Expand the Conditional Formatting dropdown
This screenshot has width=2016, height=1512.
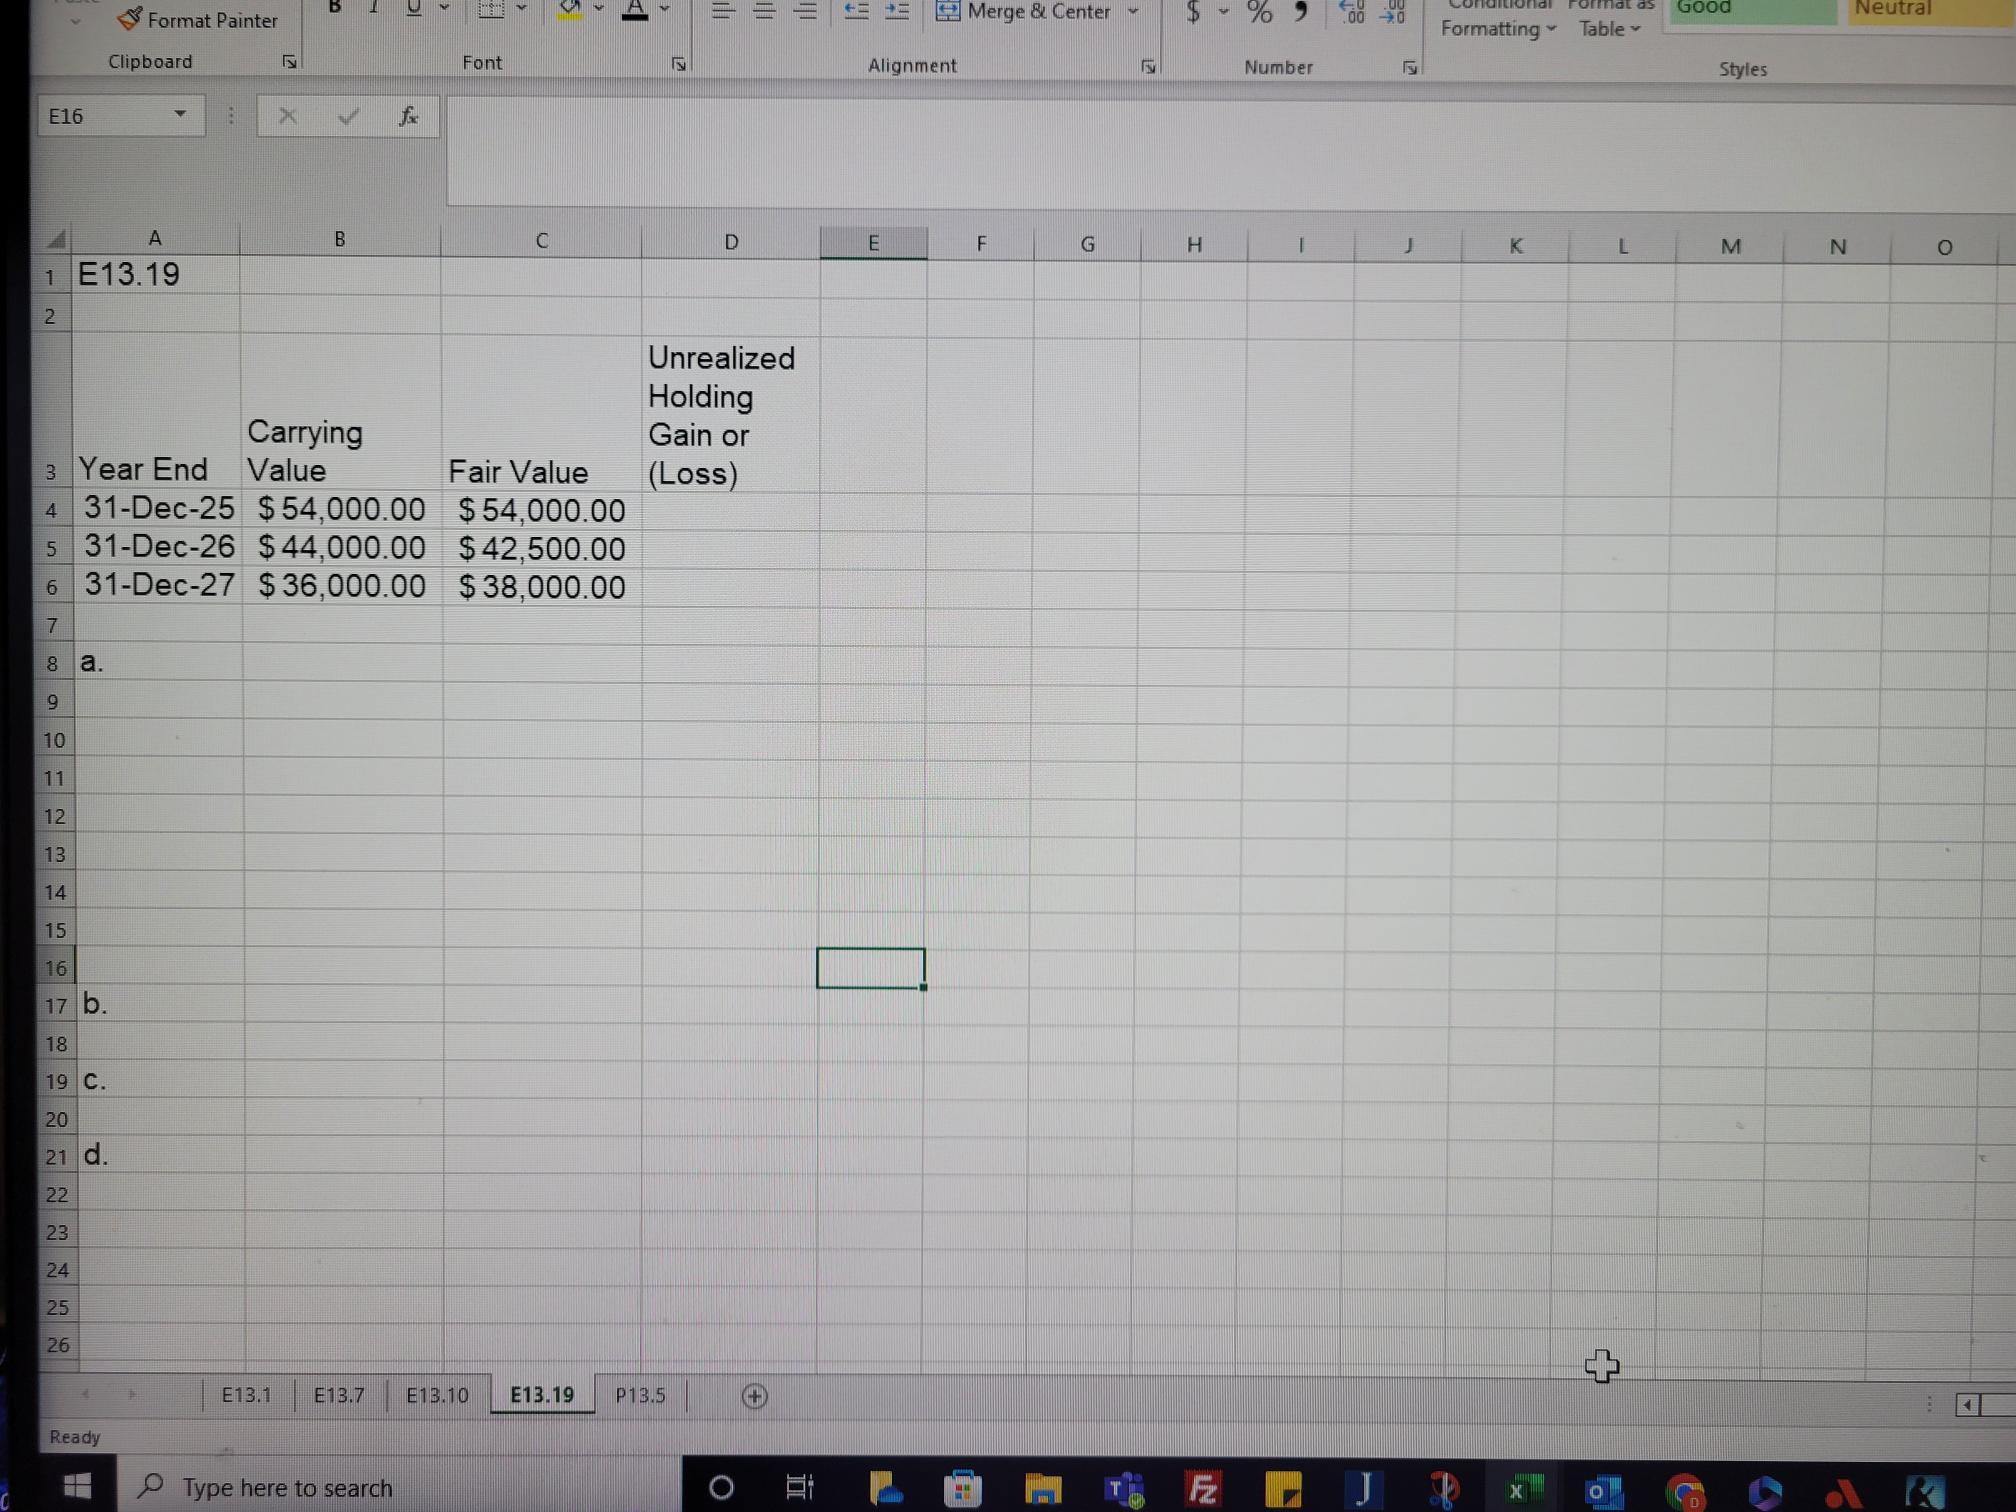tap(1497, 28)
